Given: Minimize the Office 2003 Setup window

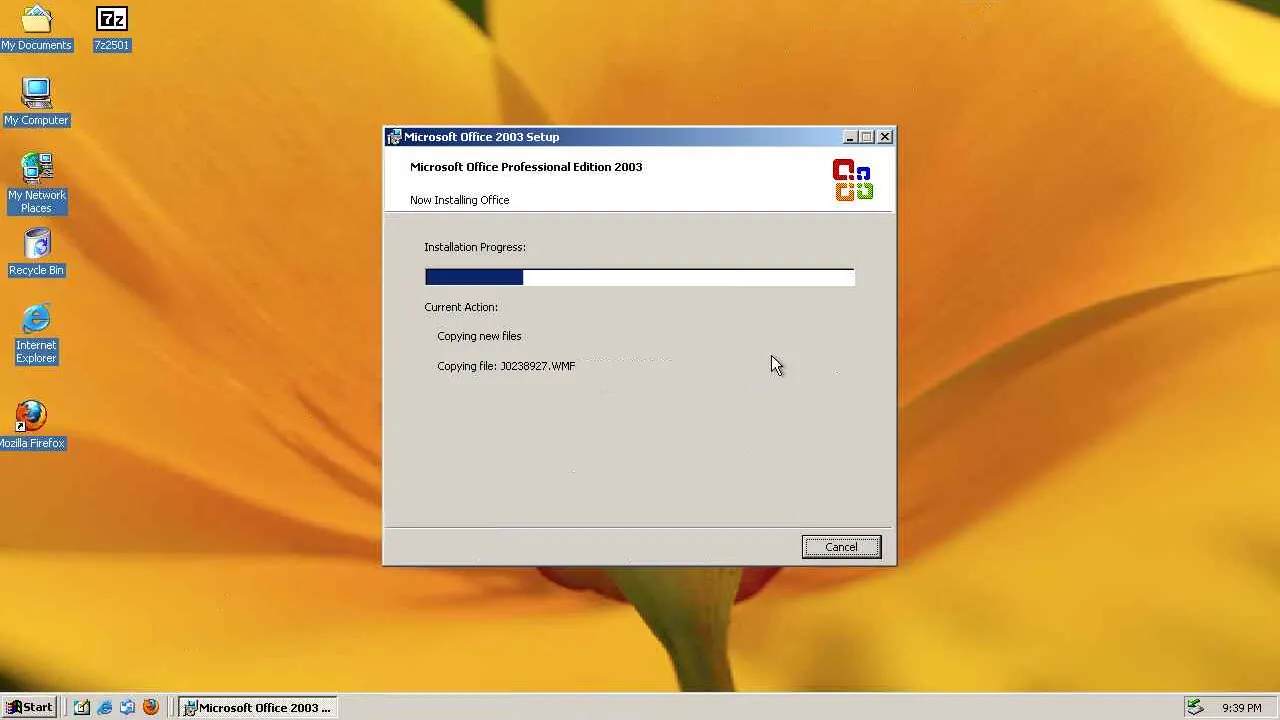Looking at the screenshot, I should pyautogui.click(x=850, y=137).
